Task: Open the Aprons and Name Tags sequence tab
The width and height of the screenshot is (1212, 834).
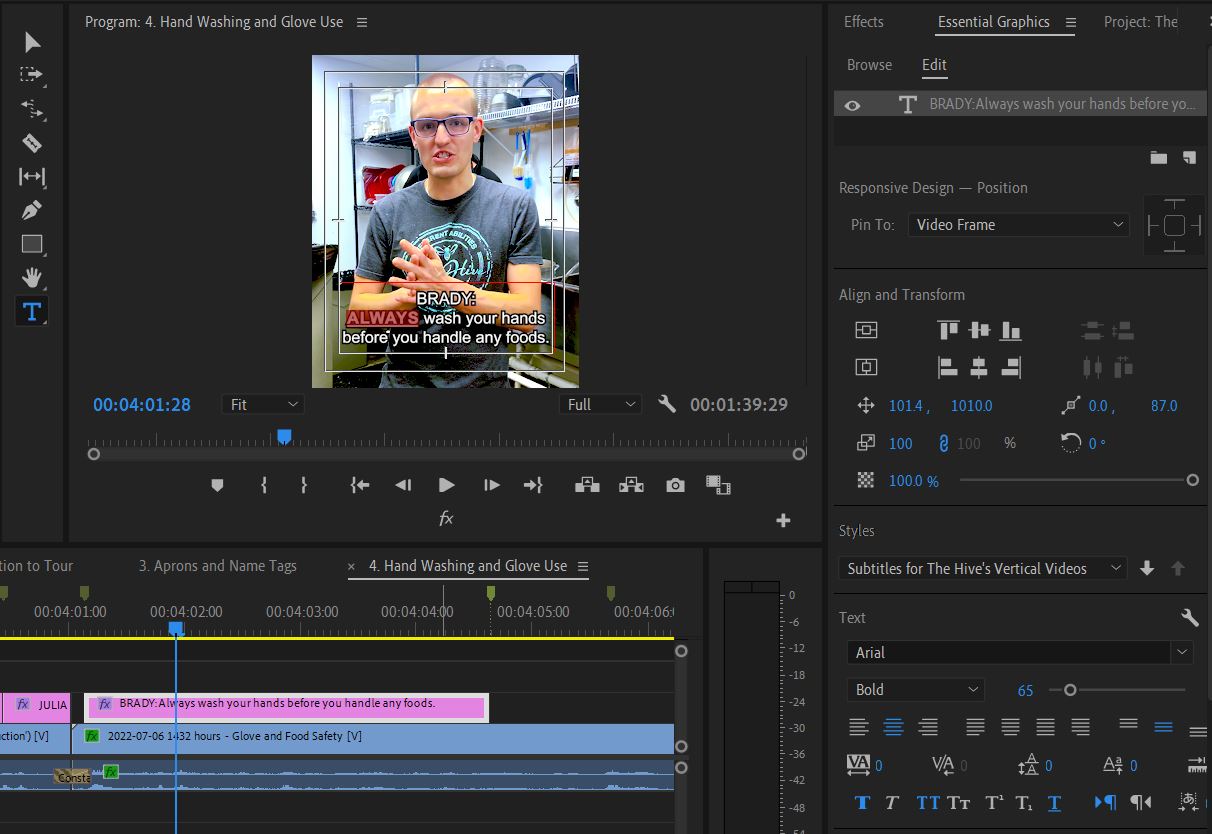Action: click(217, 566)
